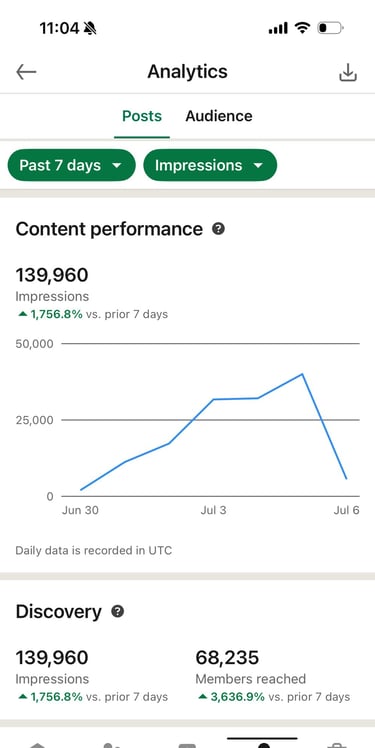Tap the Jun 30 axis label
The width and height of the screenshot is (375, 748).
coord(80,510)
